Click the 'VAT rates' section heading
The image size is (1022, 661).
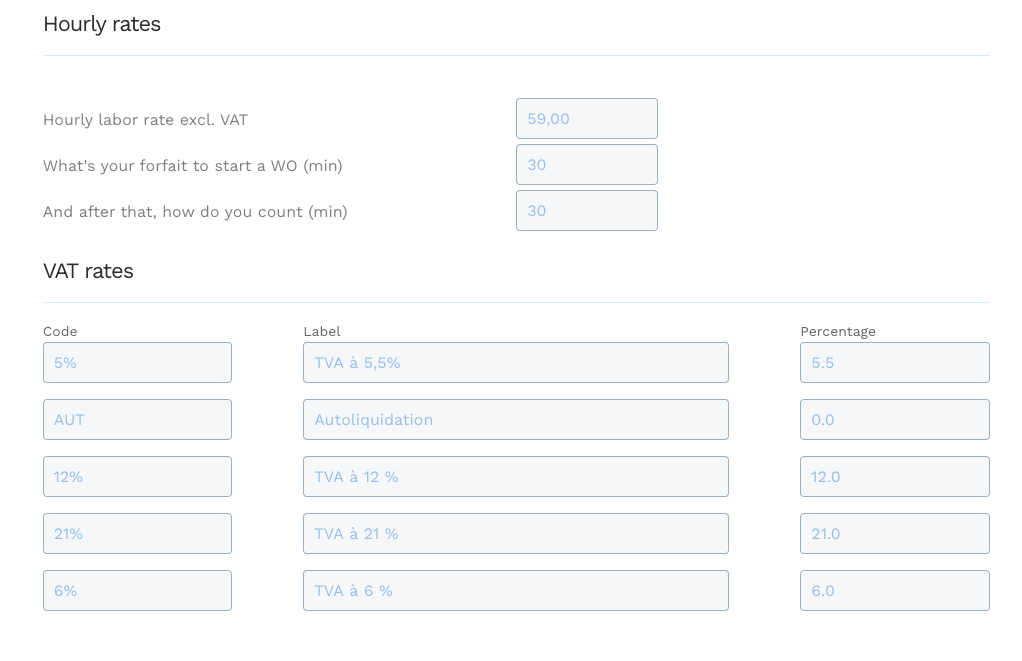[88, 271]
